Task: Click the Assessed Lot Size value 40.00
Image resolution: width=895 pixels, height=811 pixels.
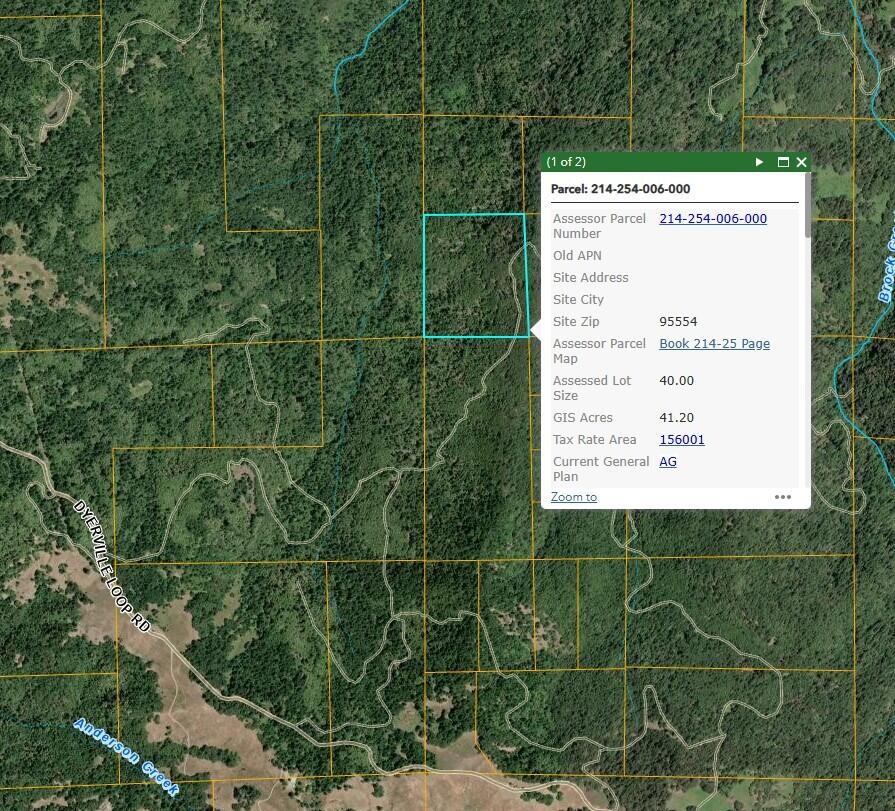Action: point(676,381)
